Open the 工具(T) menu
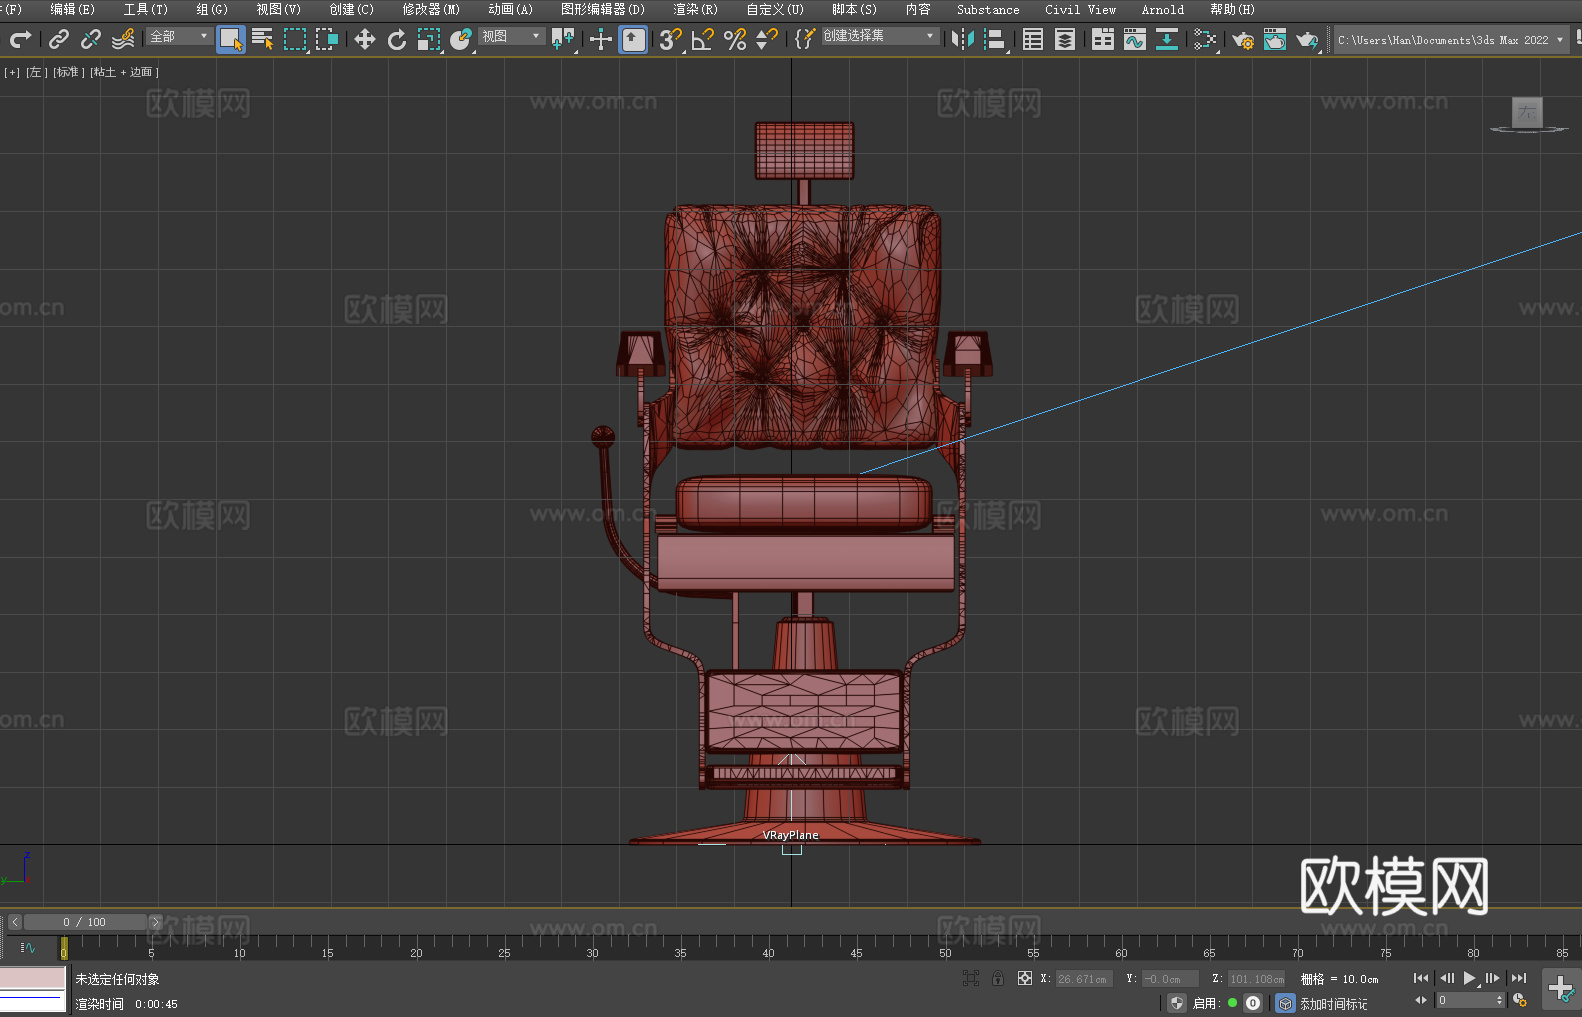 click(x=145, y=10)
